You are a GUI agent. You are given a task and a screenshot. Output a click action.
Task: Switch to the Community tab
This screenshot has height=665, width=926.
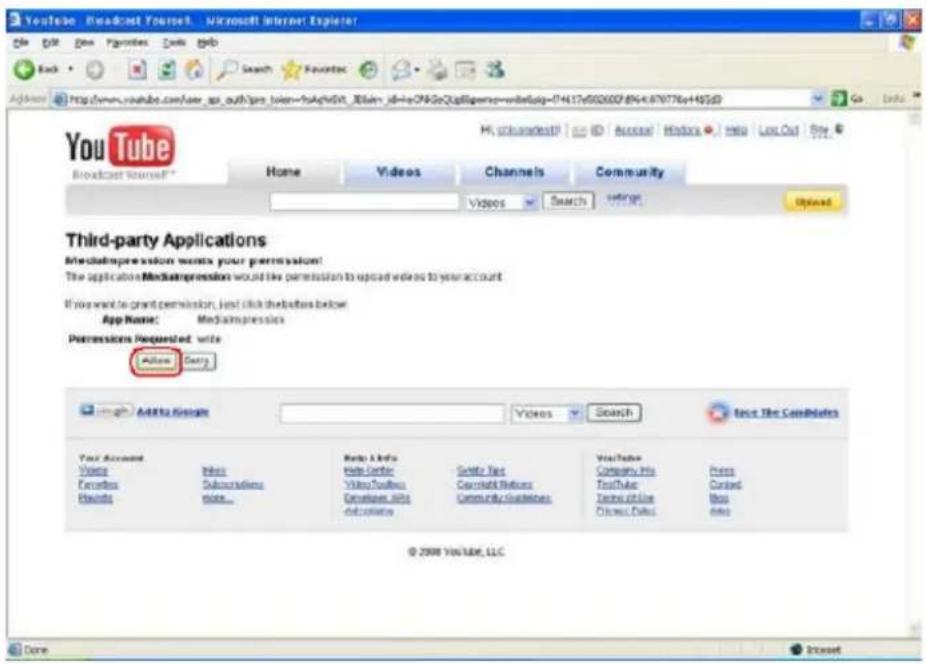(x=630, y=172)
